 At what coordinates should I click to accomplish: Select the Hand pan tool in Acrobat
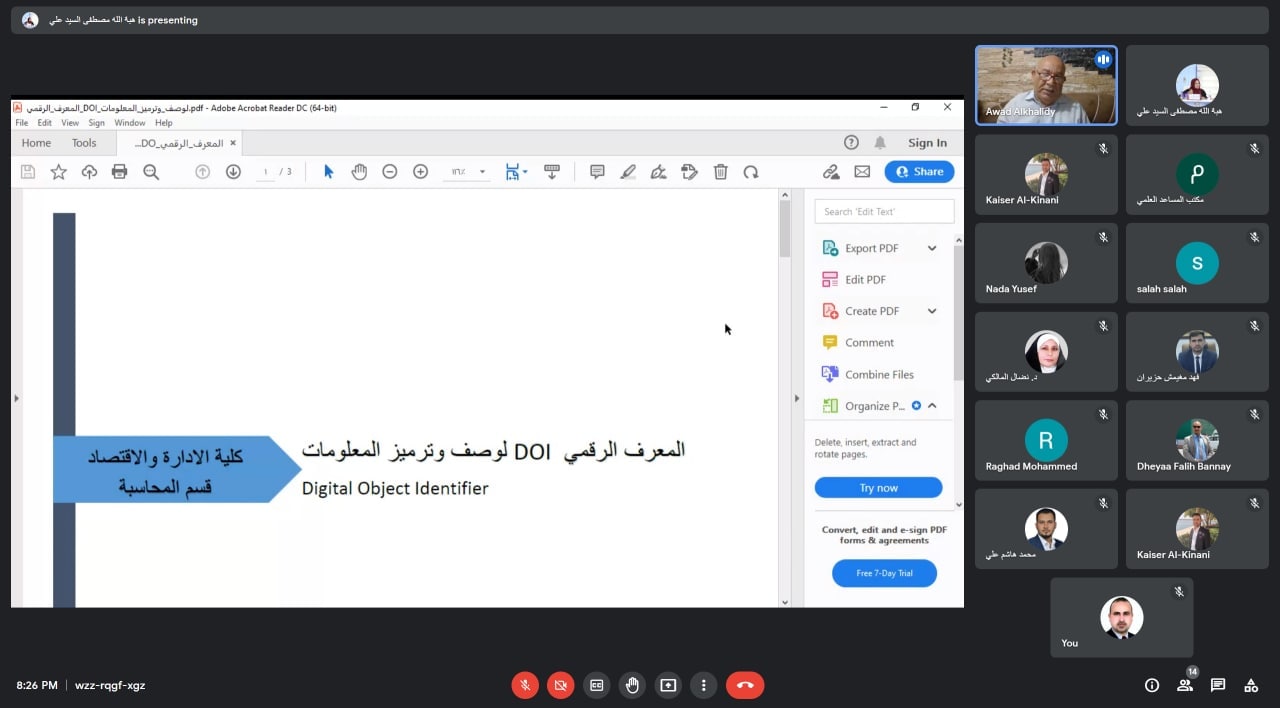coord(359,172)
